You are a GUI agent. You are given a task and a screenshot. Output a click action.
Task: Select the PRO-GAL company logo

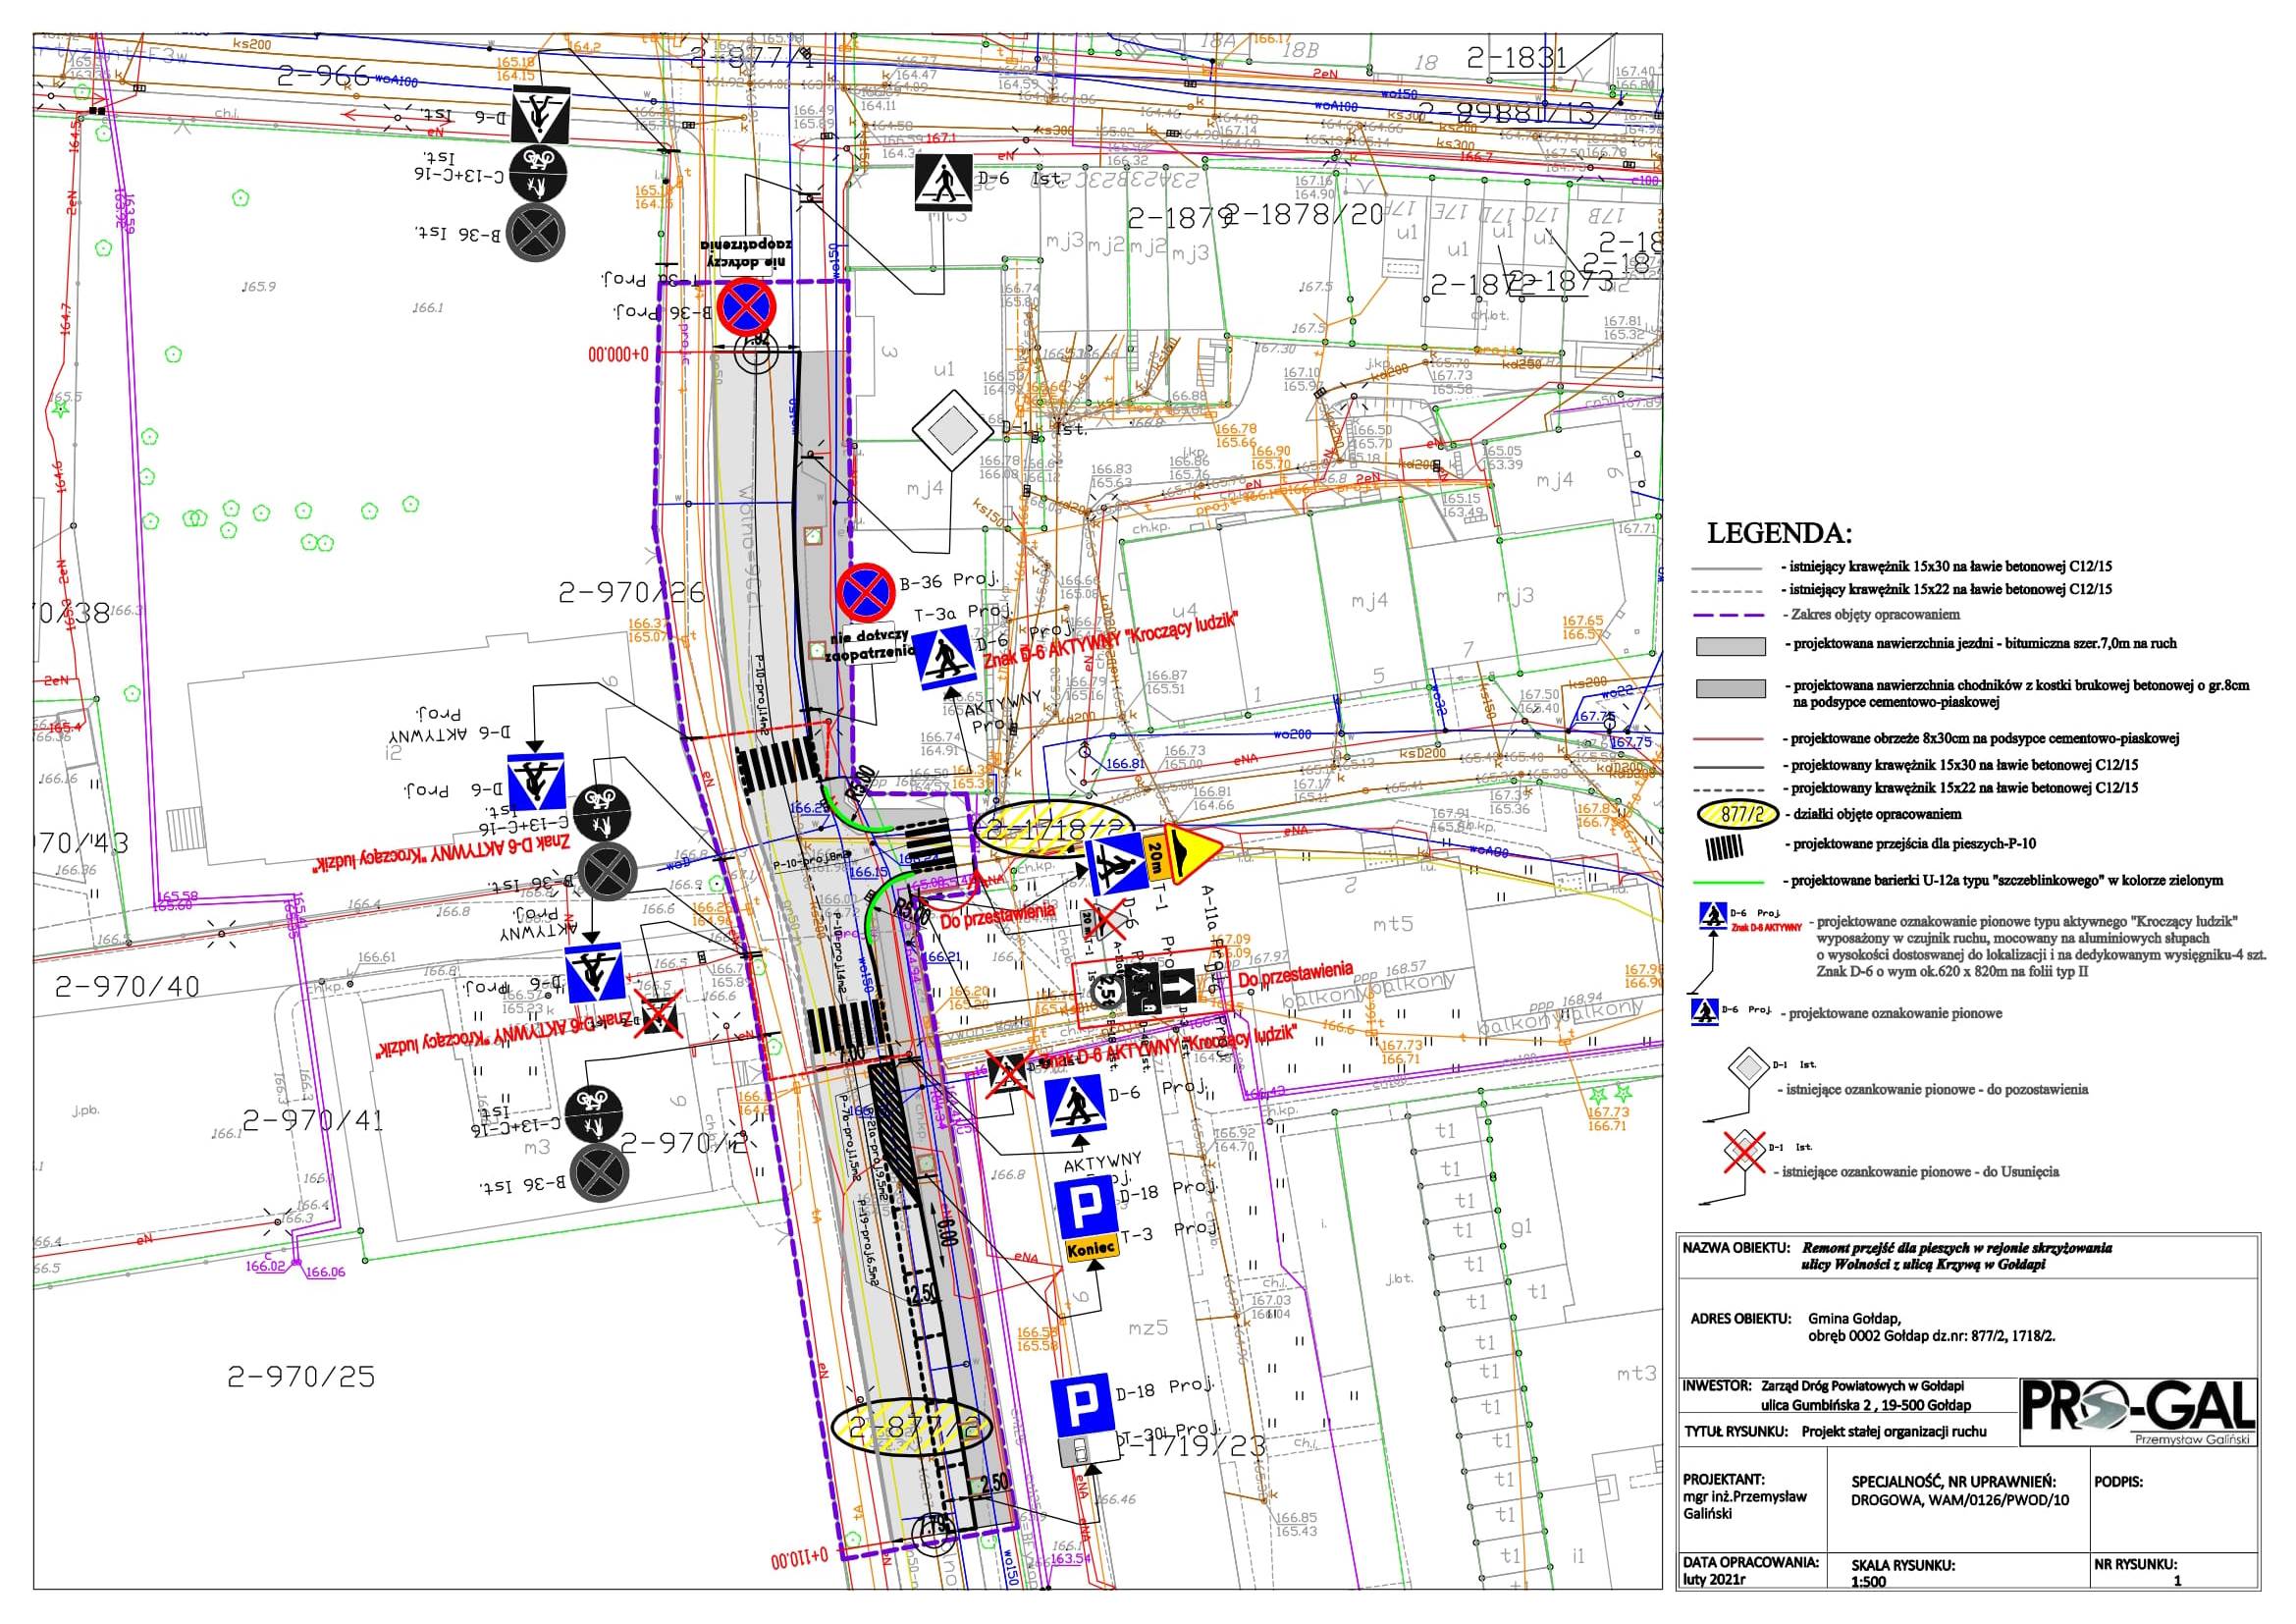click(2140, 1411)
